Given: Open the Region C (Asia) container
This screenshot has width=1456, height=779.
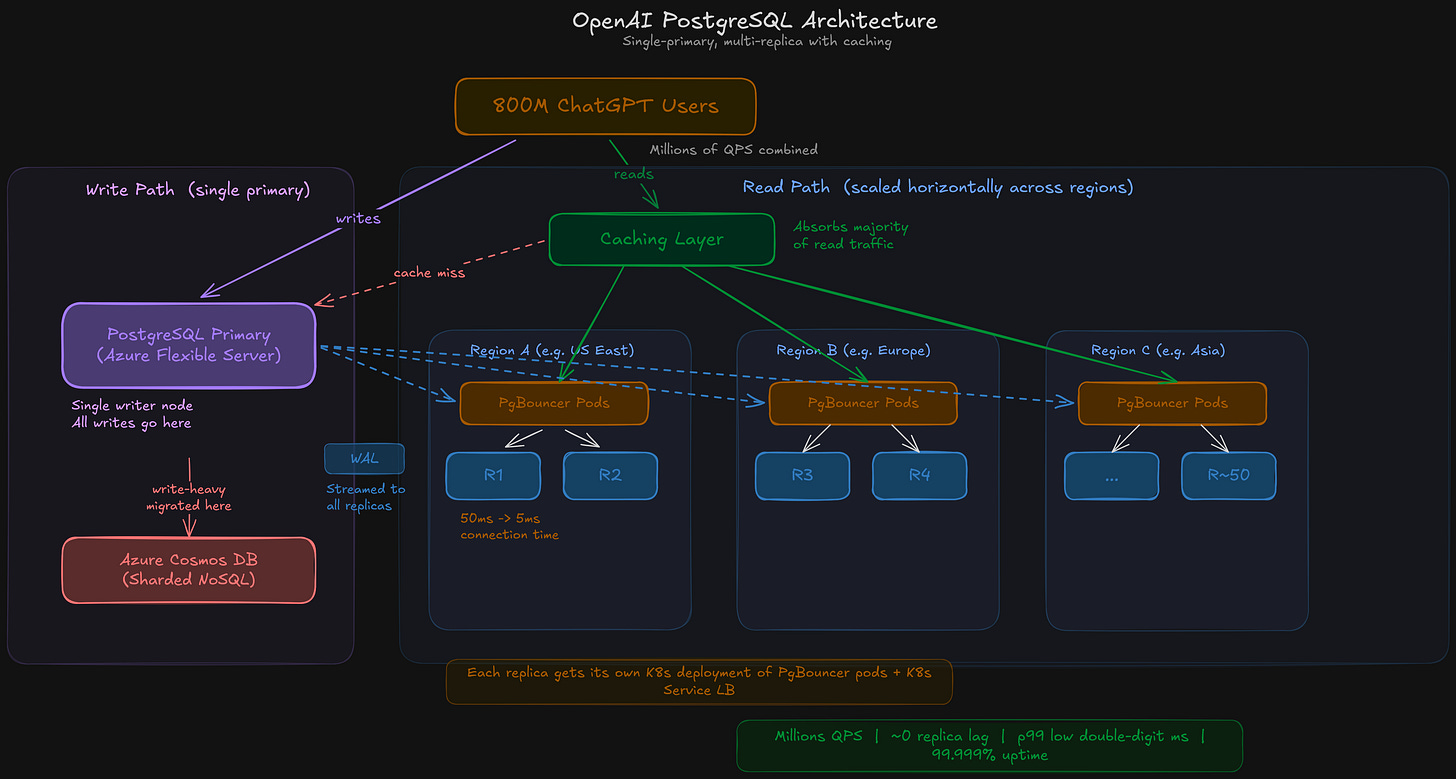Looking at the screenshot, I should 1162,350.
